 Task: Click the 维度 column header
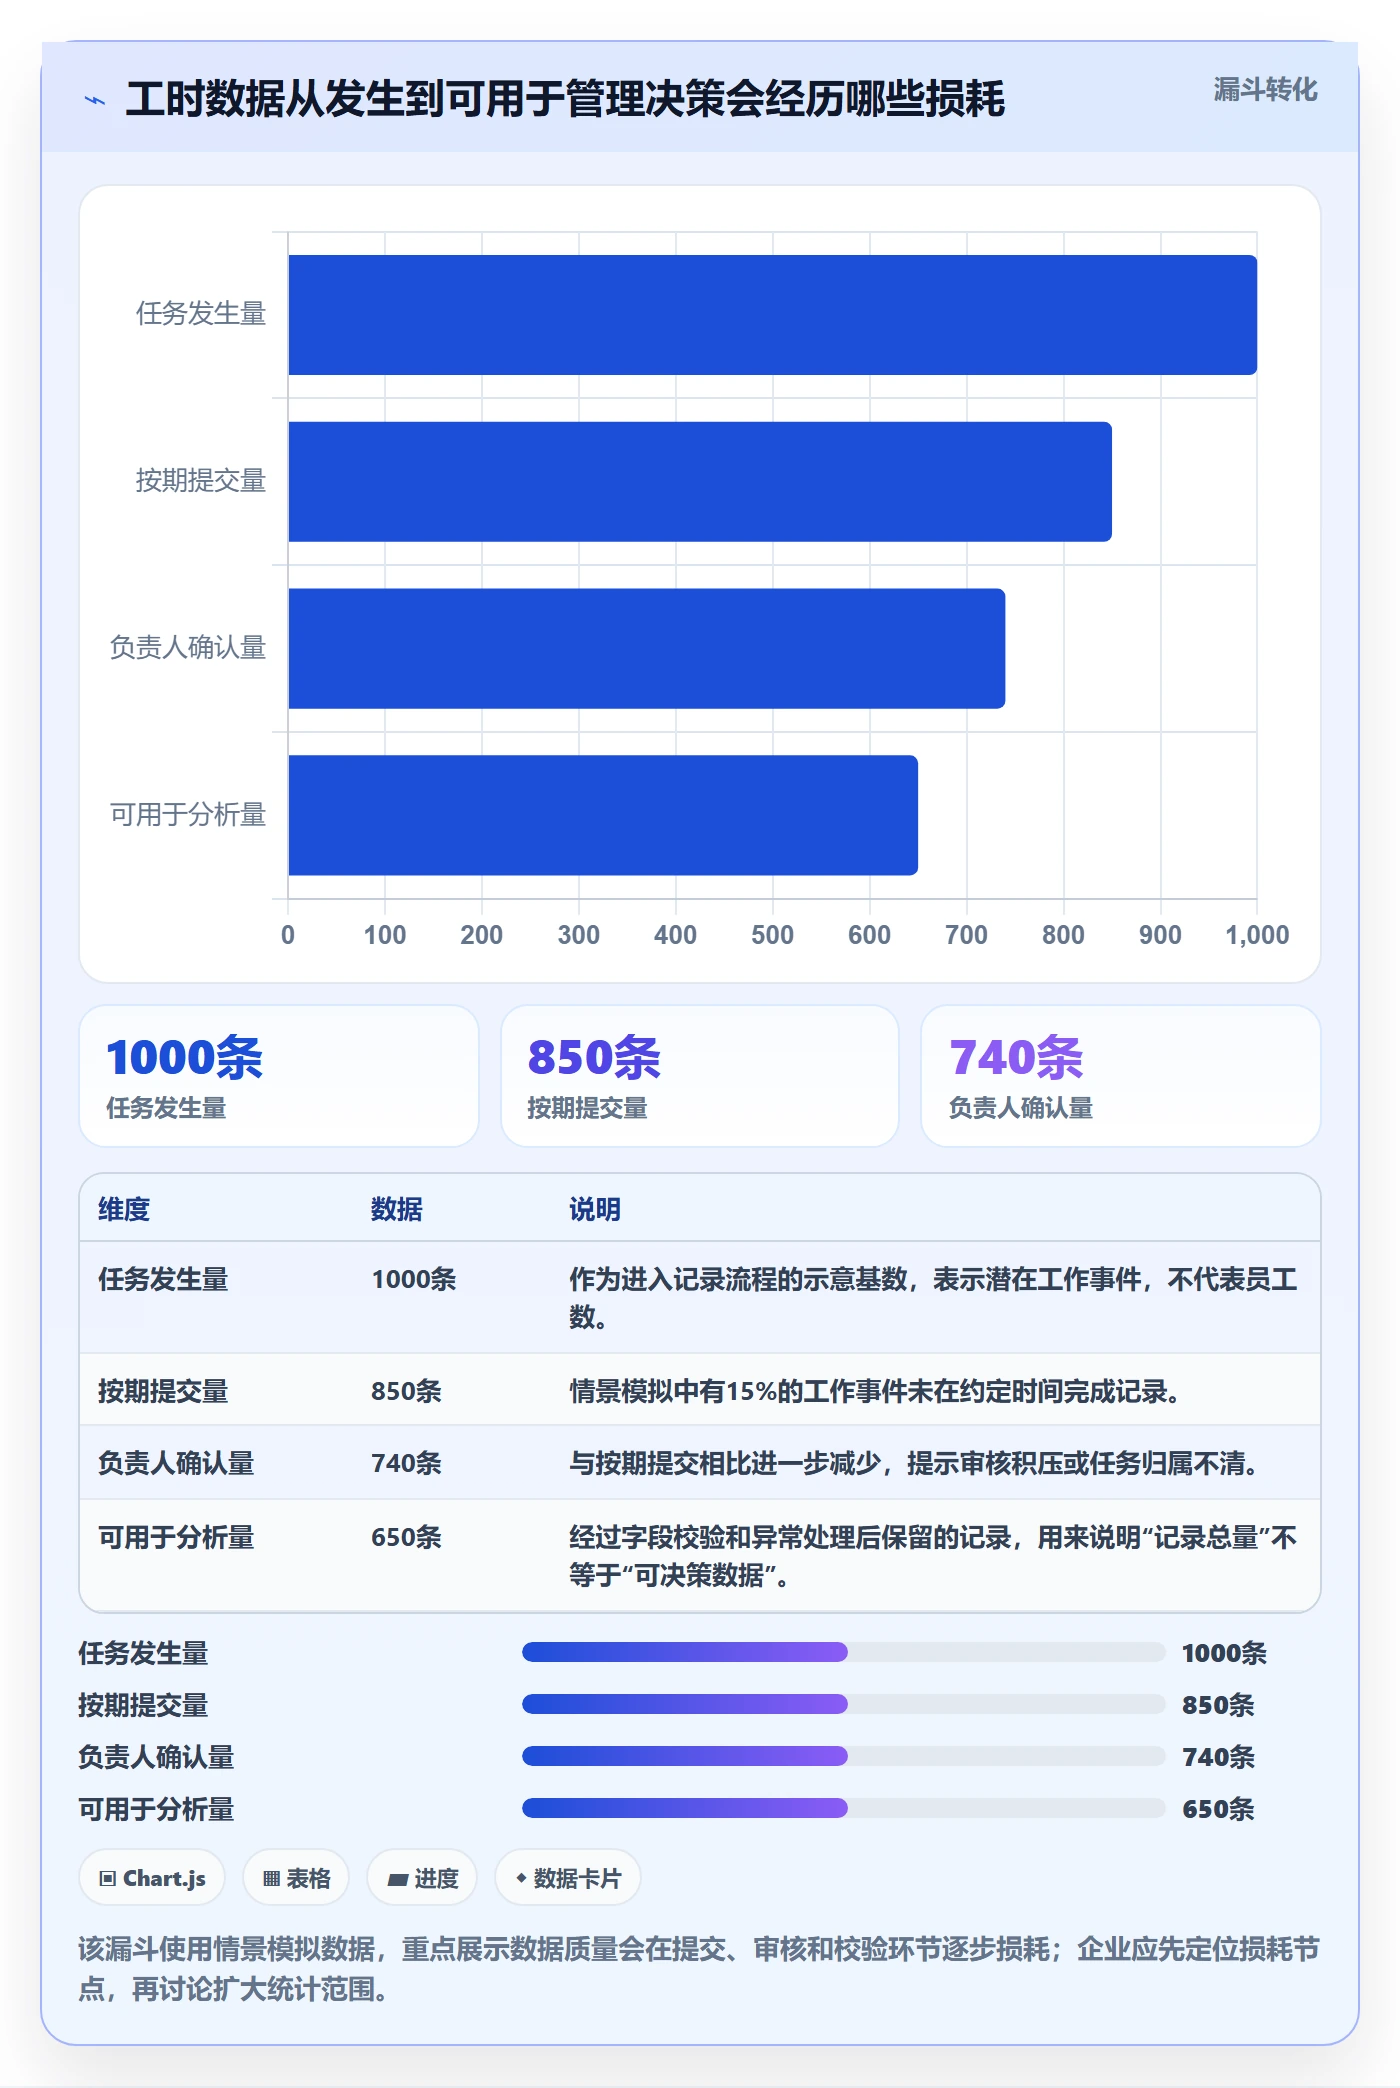tap(124, 1209)
